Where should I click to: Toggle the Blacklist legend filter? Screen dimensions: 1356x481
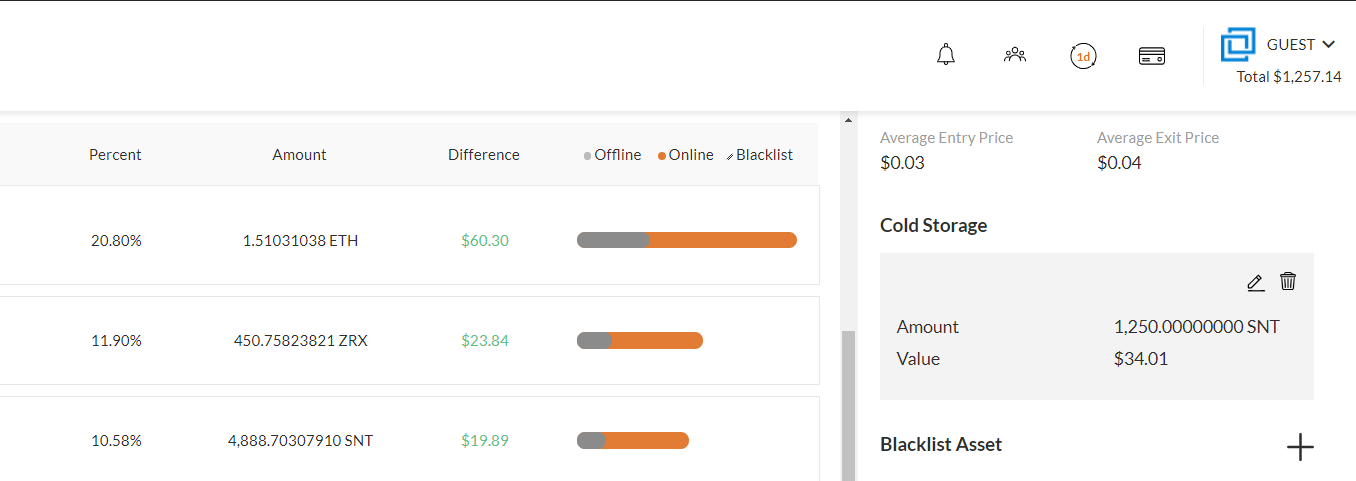coord(759,155)
